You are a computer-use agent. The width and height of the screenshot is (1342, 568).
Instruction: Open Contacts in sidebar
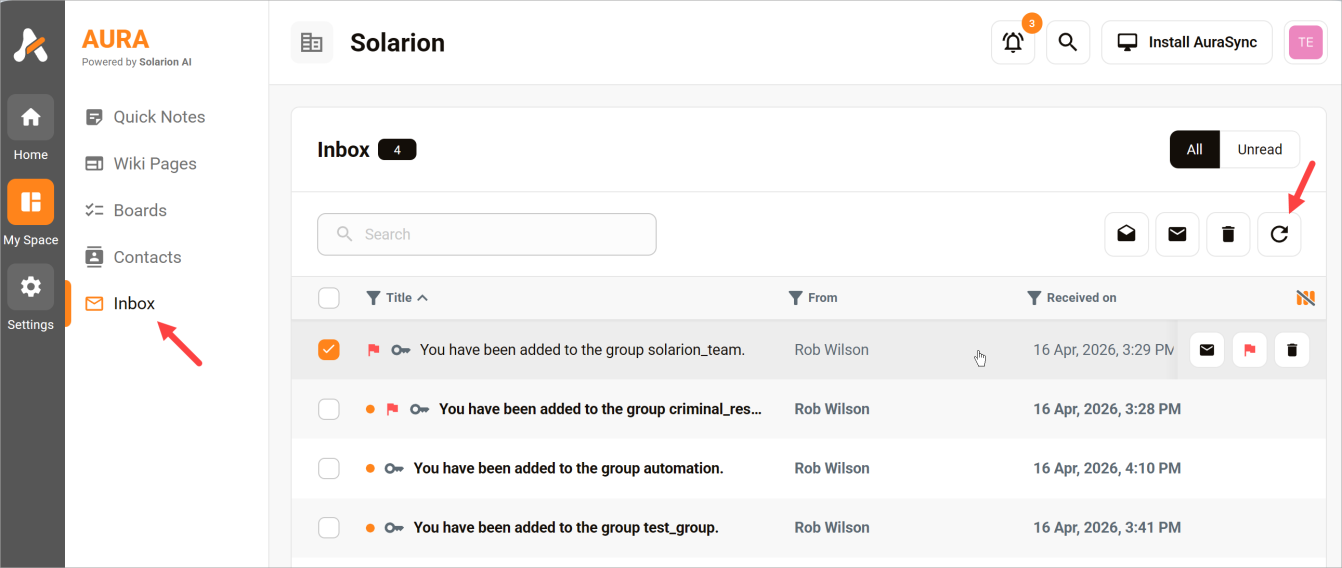point(133,257)
